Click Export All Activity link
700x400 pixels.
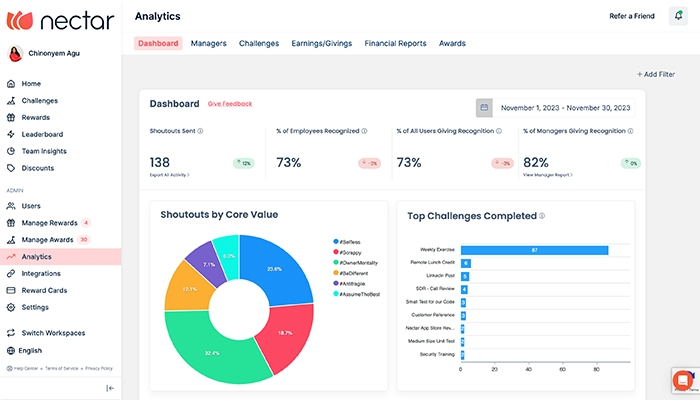coord(170,175)
